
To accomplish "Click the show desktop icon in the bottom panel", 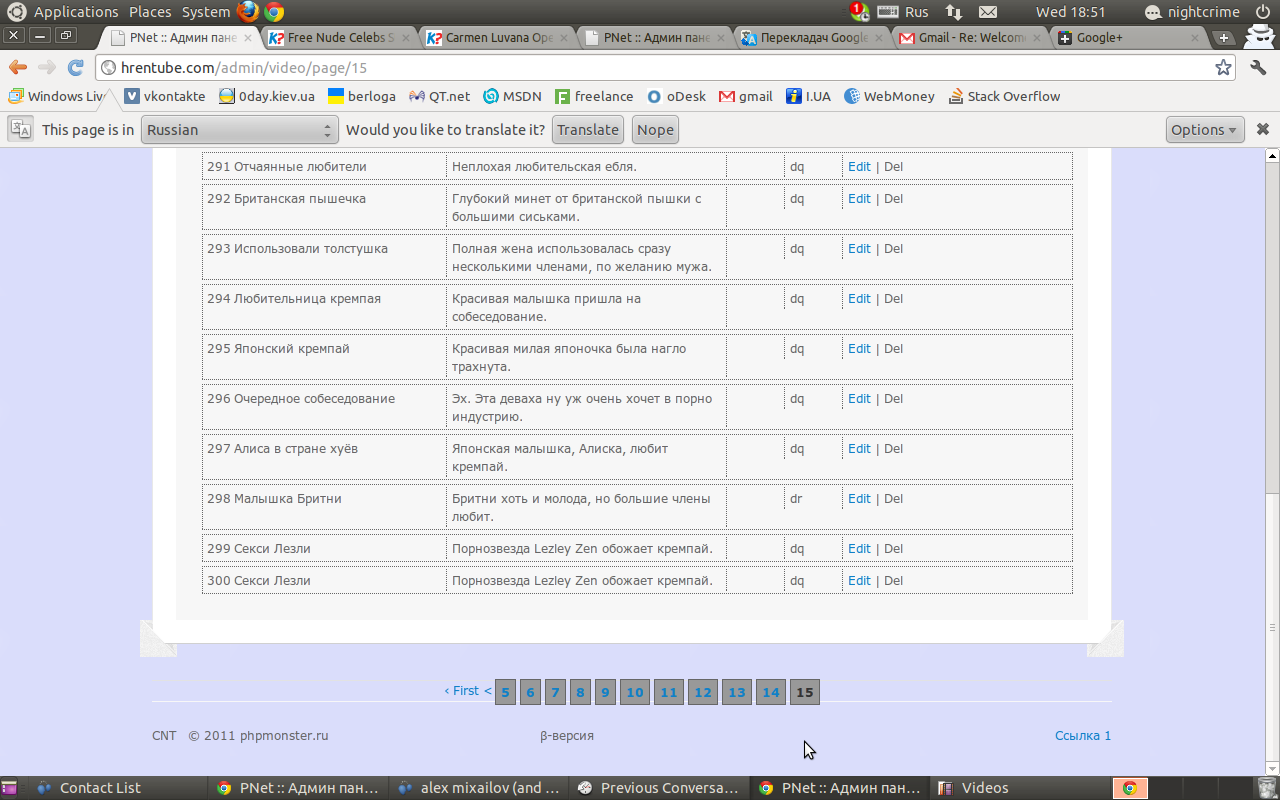I will 9,788.
